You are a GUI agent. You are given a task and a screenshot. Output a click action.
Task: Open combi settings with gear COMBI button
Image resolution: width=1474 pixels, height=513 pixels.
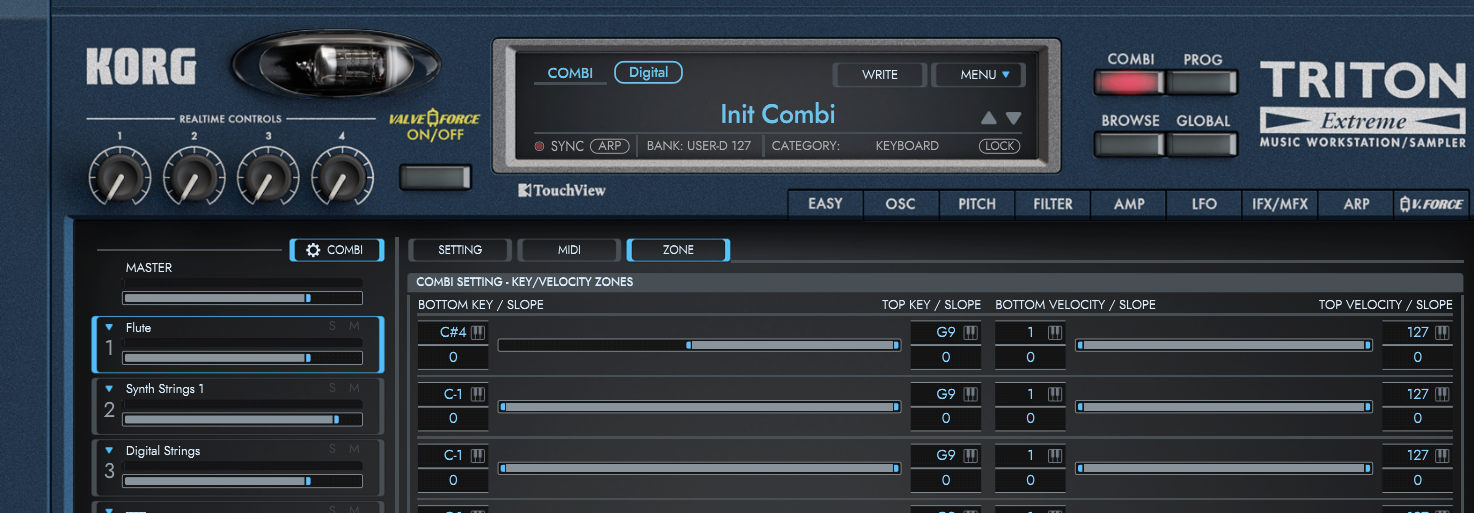(x=336, y=250)
